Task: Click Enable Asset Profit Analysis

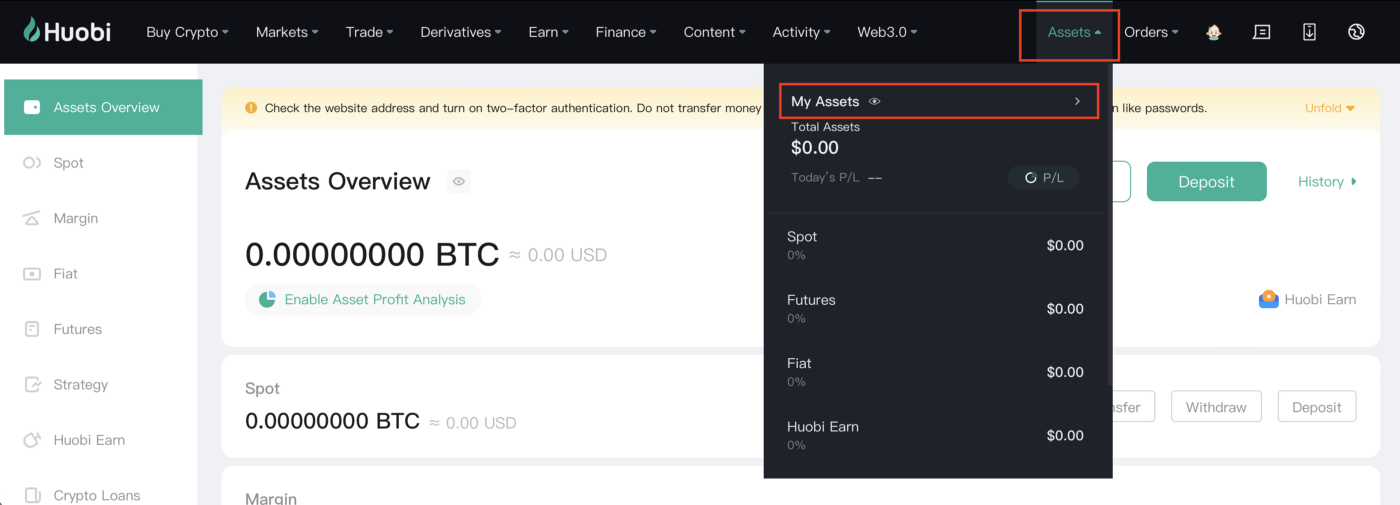Action: (363, 299)
